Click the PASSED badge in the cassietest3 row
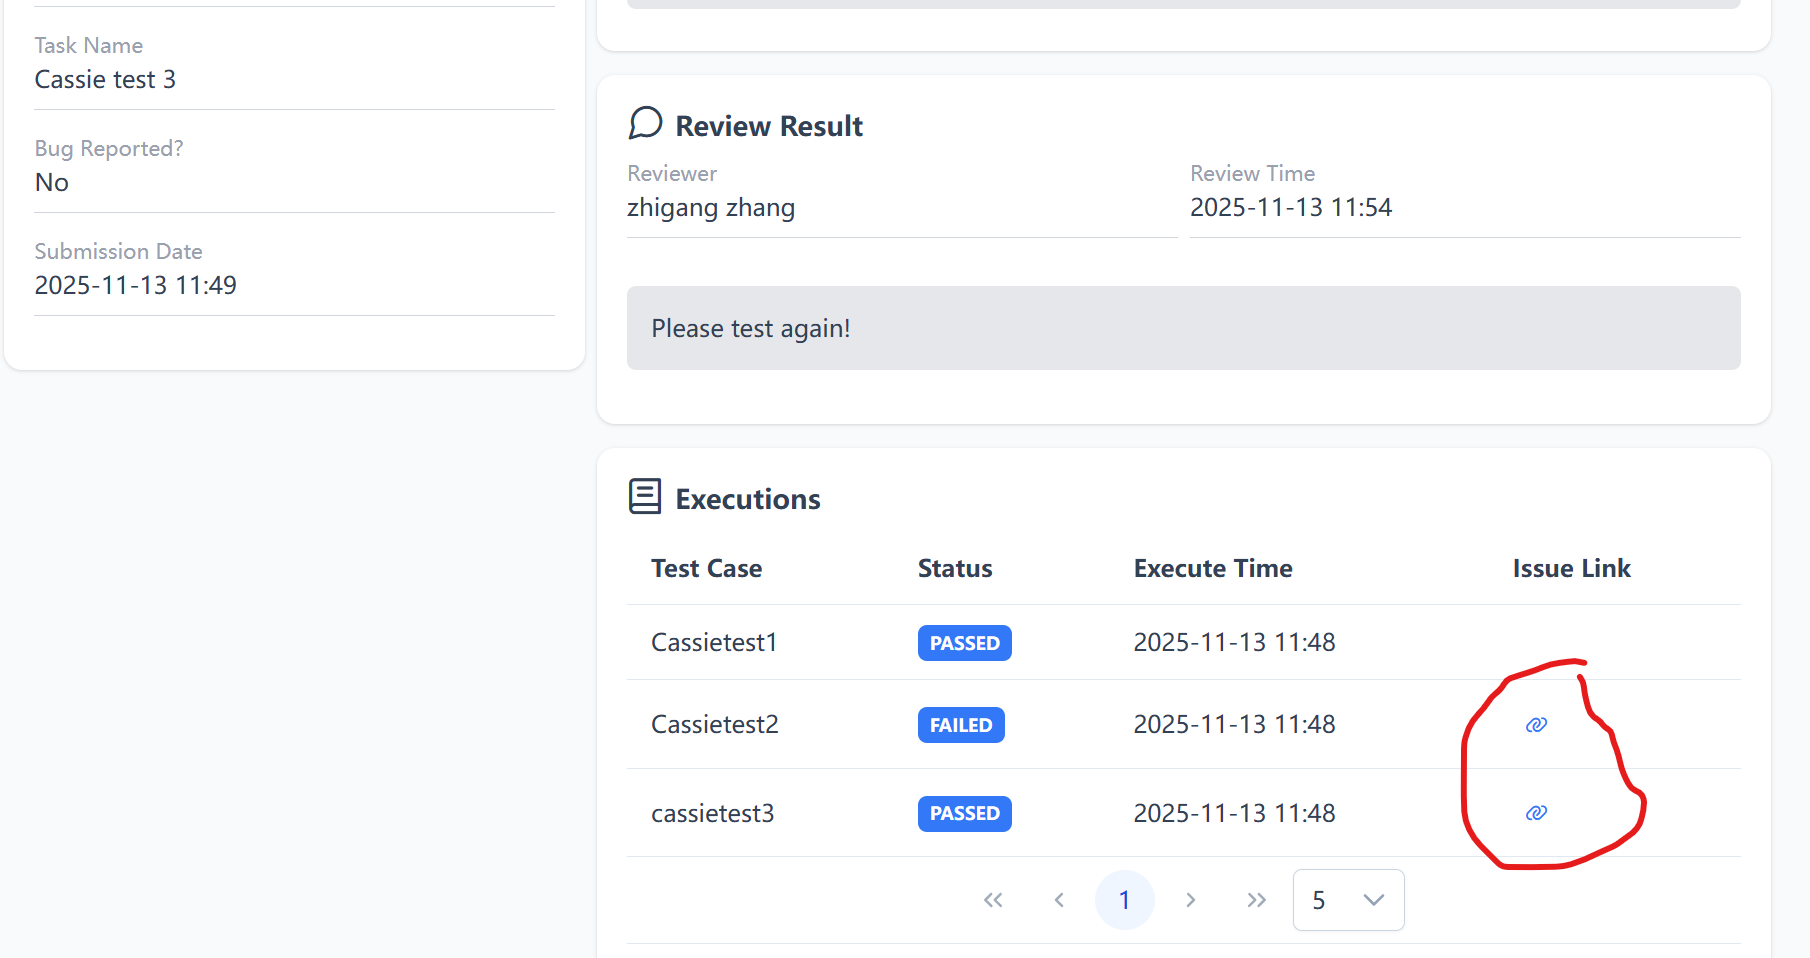This screenshot has height=958, width=1810. coord(964,813)
